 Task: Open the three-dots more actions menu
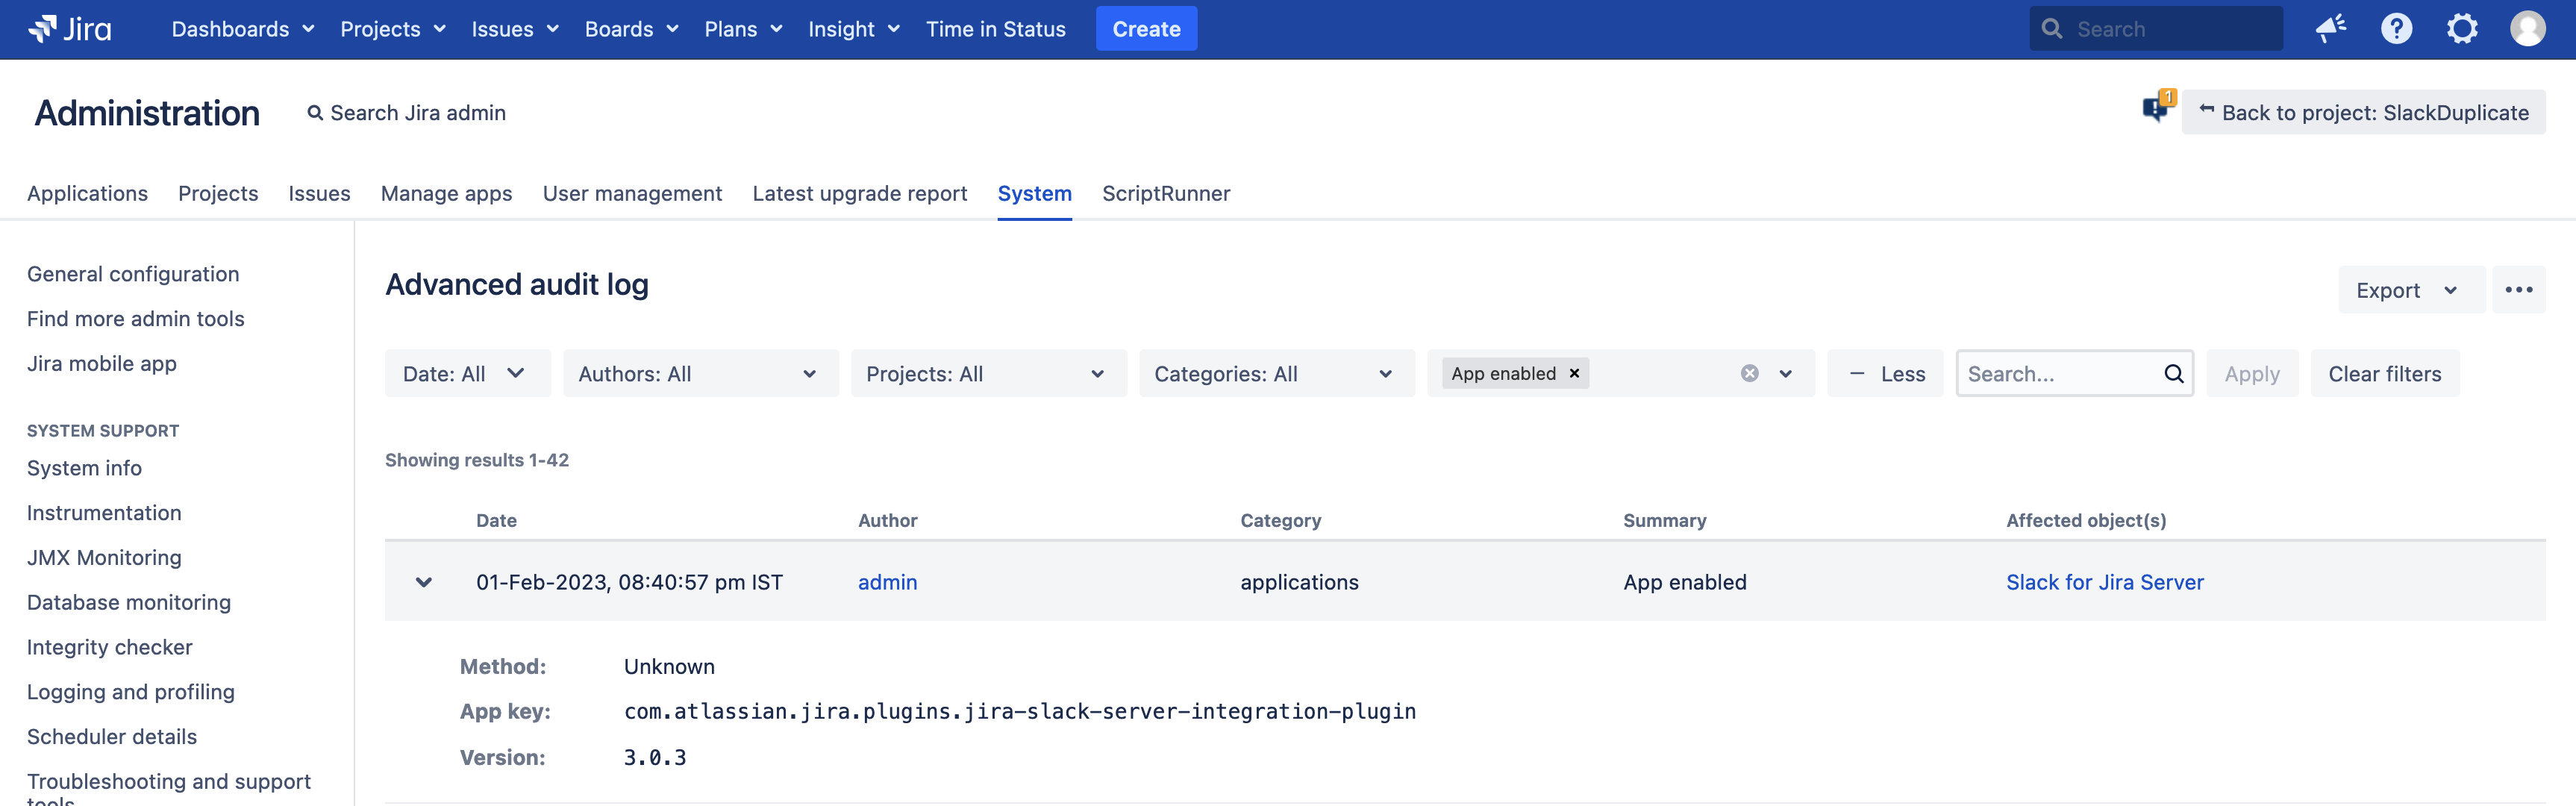point(2518,290)
